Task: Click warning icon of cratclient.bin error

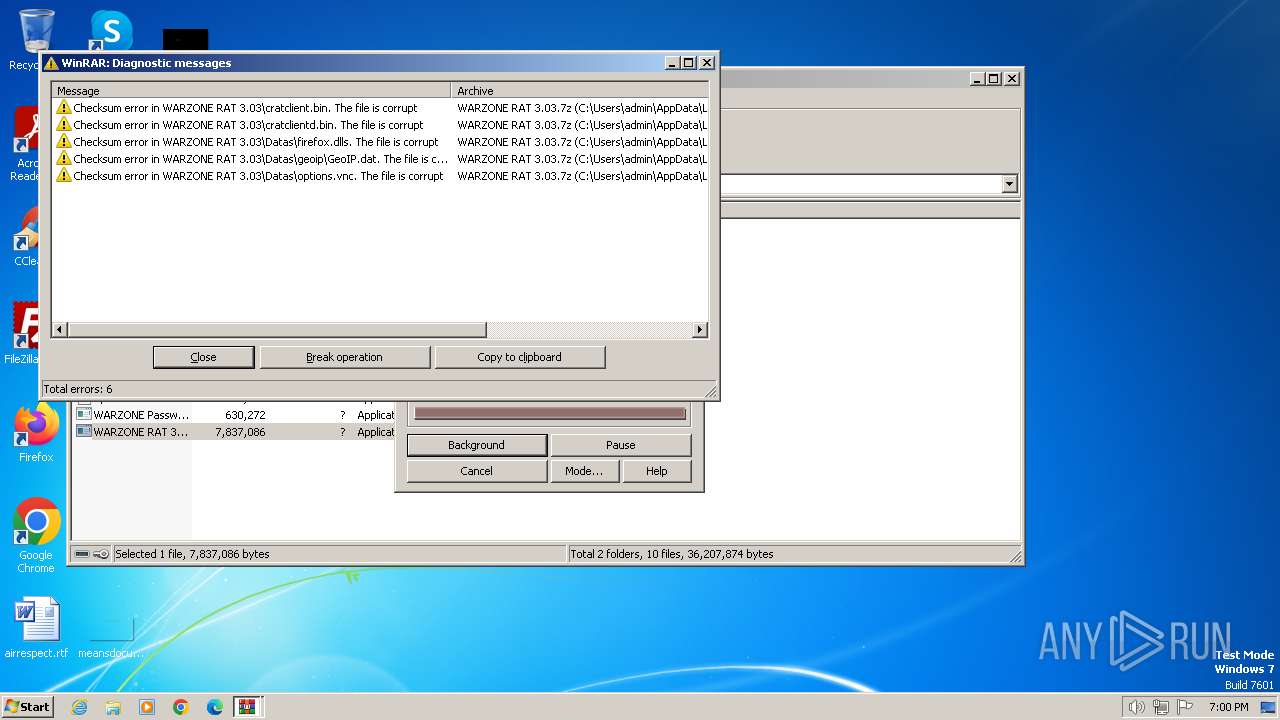Action: point(64,108)
